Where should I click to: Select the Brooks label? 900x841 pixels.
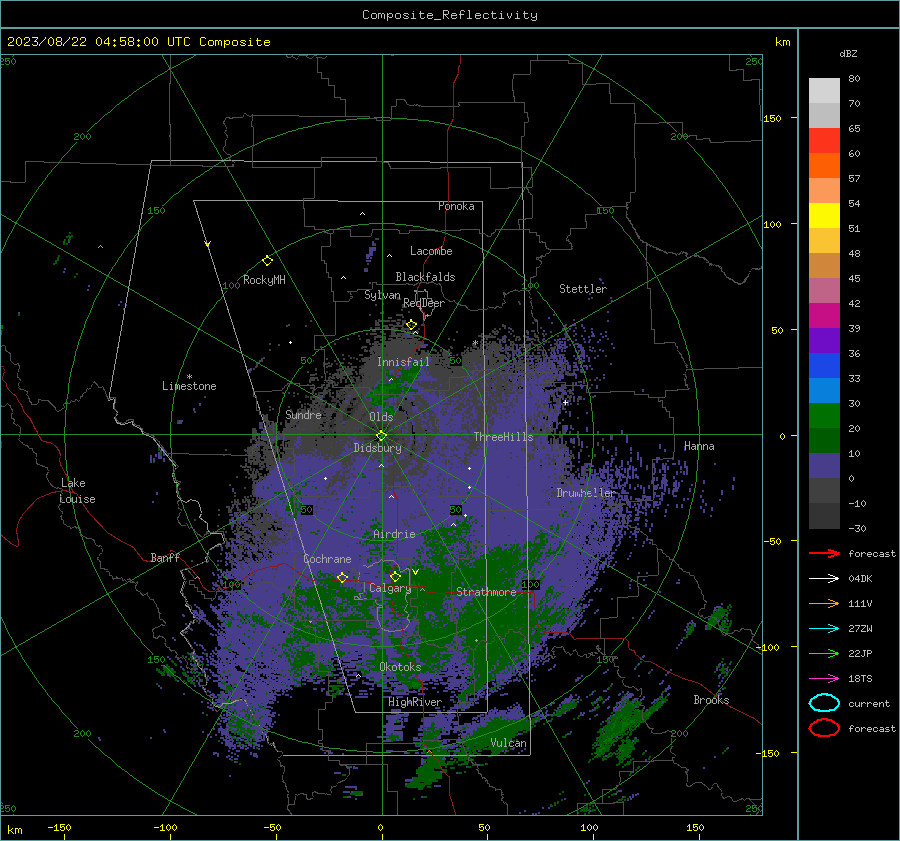[711, 700]
